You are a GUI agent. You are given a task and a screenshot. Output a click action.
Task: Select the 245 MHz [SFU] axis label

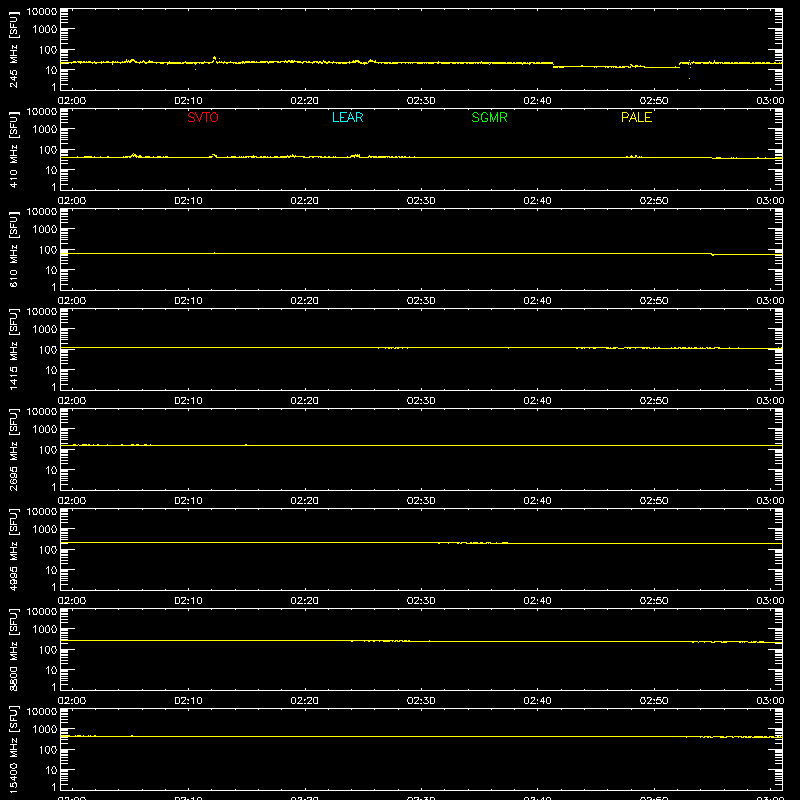(x=13, y=50)
